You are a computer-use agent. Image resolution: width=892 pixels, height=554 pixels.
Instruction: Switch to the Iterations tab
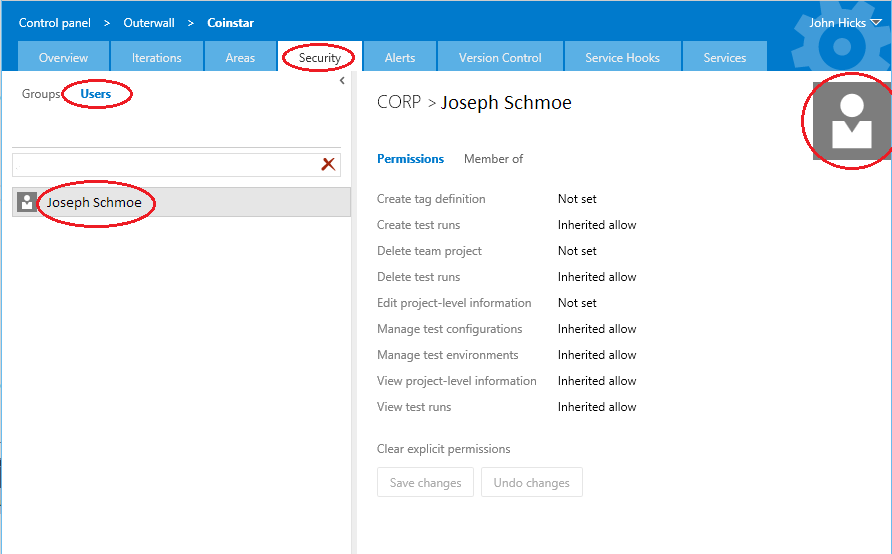coord(156,57)
